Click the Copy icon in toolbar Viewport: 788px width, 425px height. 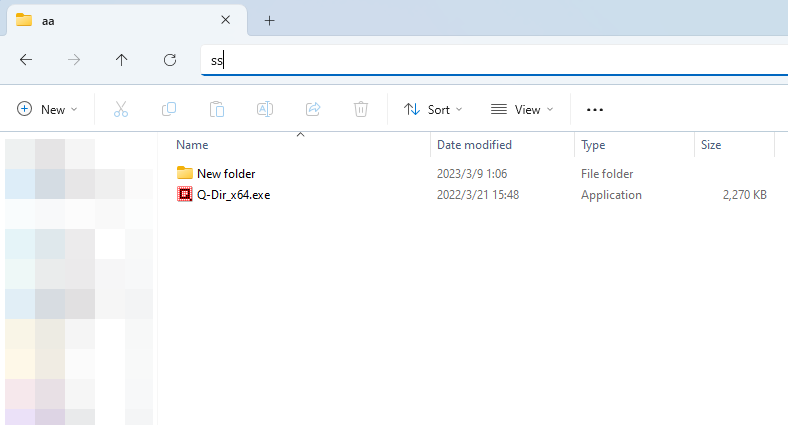169,109
